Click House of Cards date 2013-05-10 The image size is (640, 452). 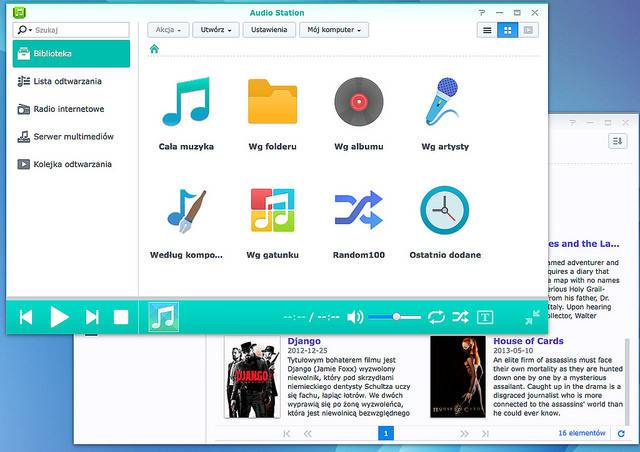pyautogui.click(x=513, y=351)
